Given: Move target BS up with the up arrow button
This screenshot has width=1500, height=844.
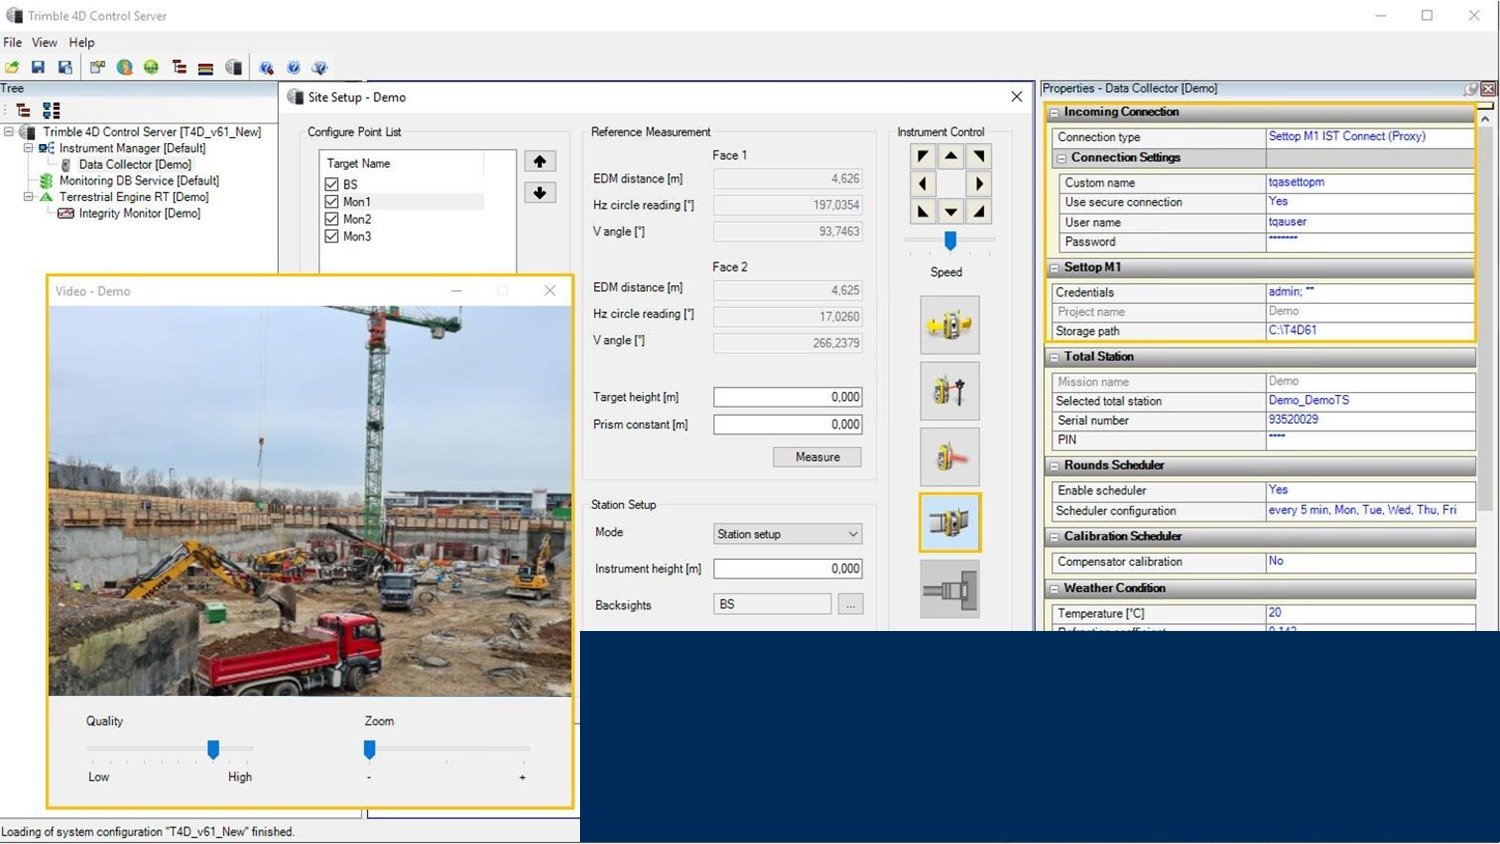Looking at the screenshot, I should [540, 162].
